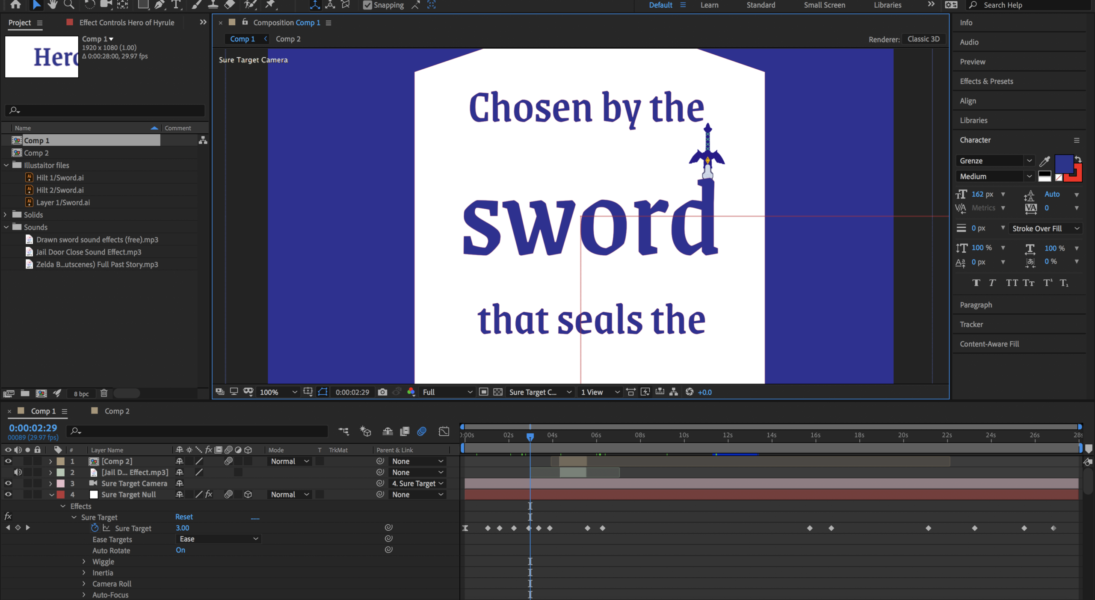The width and height of the screenshot is (1095, 600).
Task: Select the Type tool in the toolbar
Action: coord(175,5)
